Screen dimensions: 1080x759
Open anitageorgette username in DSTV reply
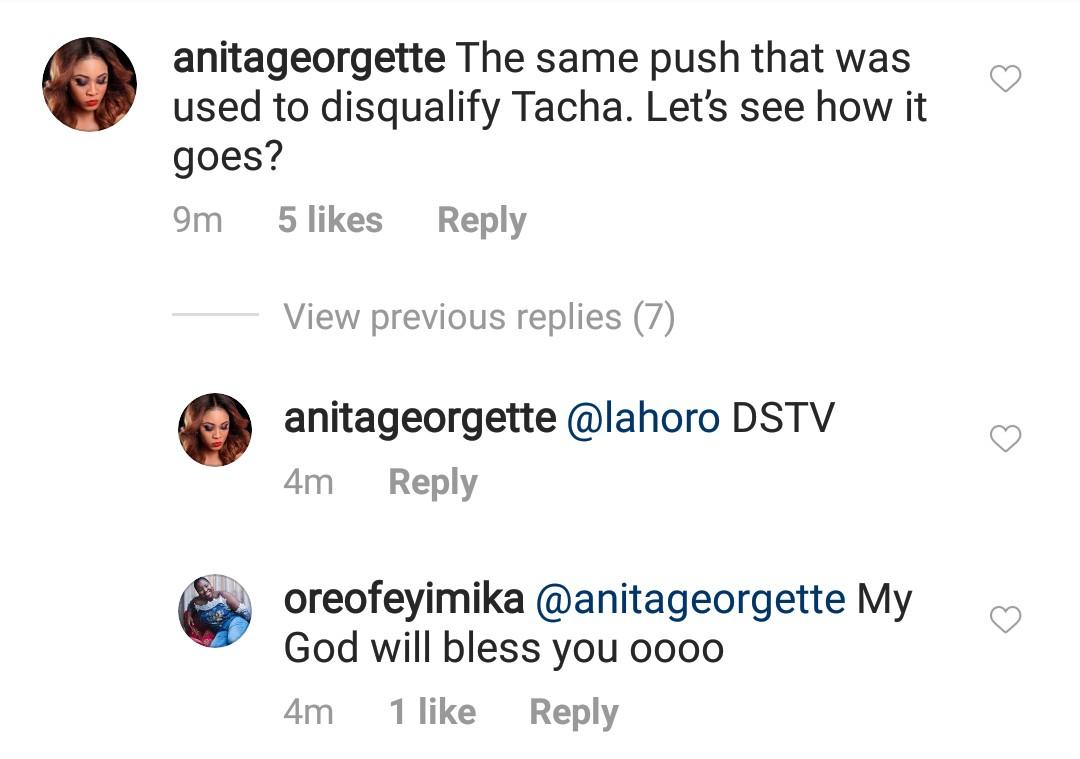tap(420, 419)
